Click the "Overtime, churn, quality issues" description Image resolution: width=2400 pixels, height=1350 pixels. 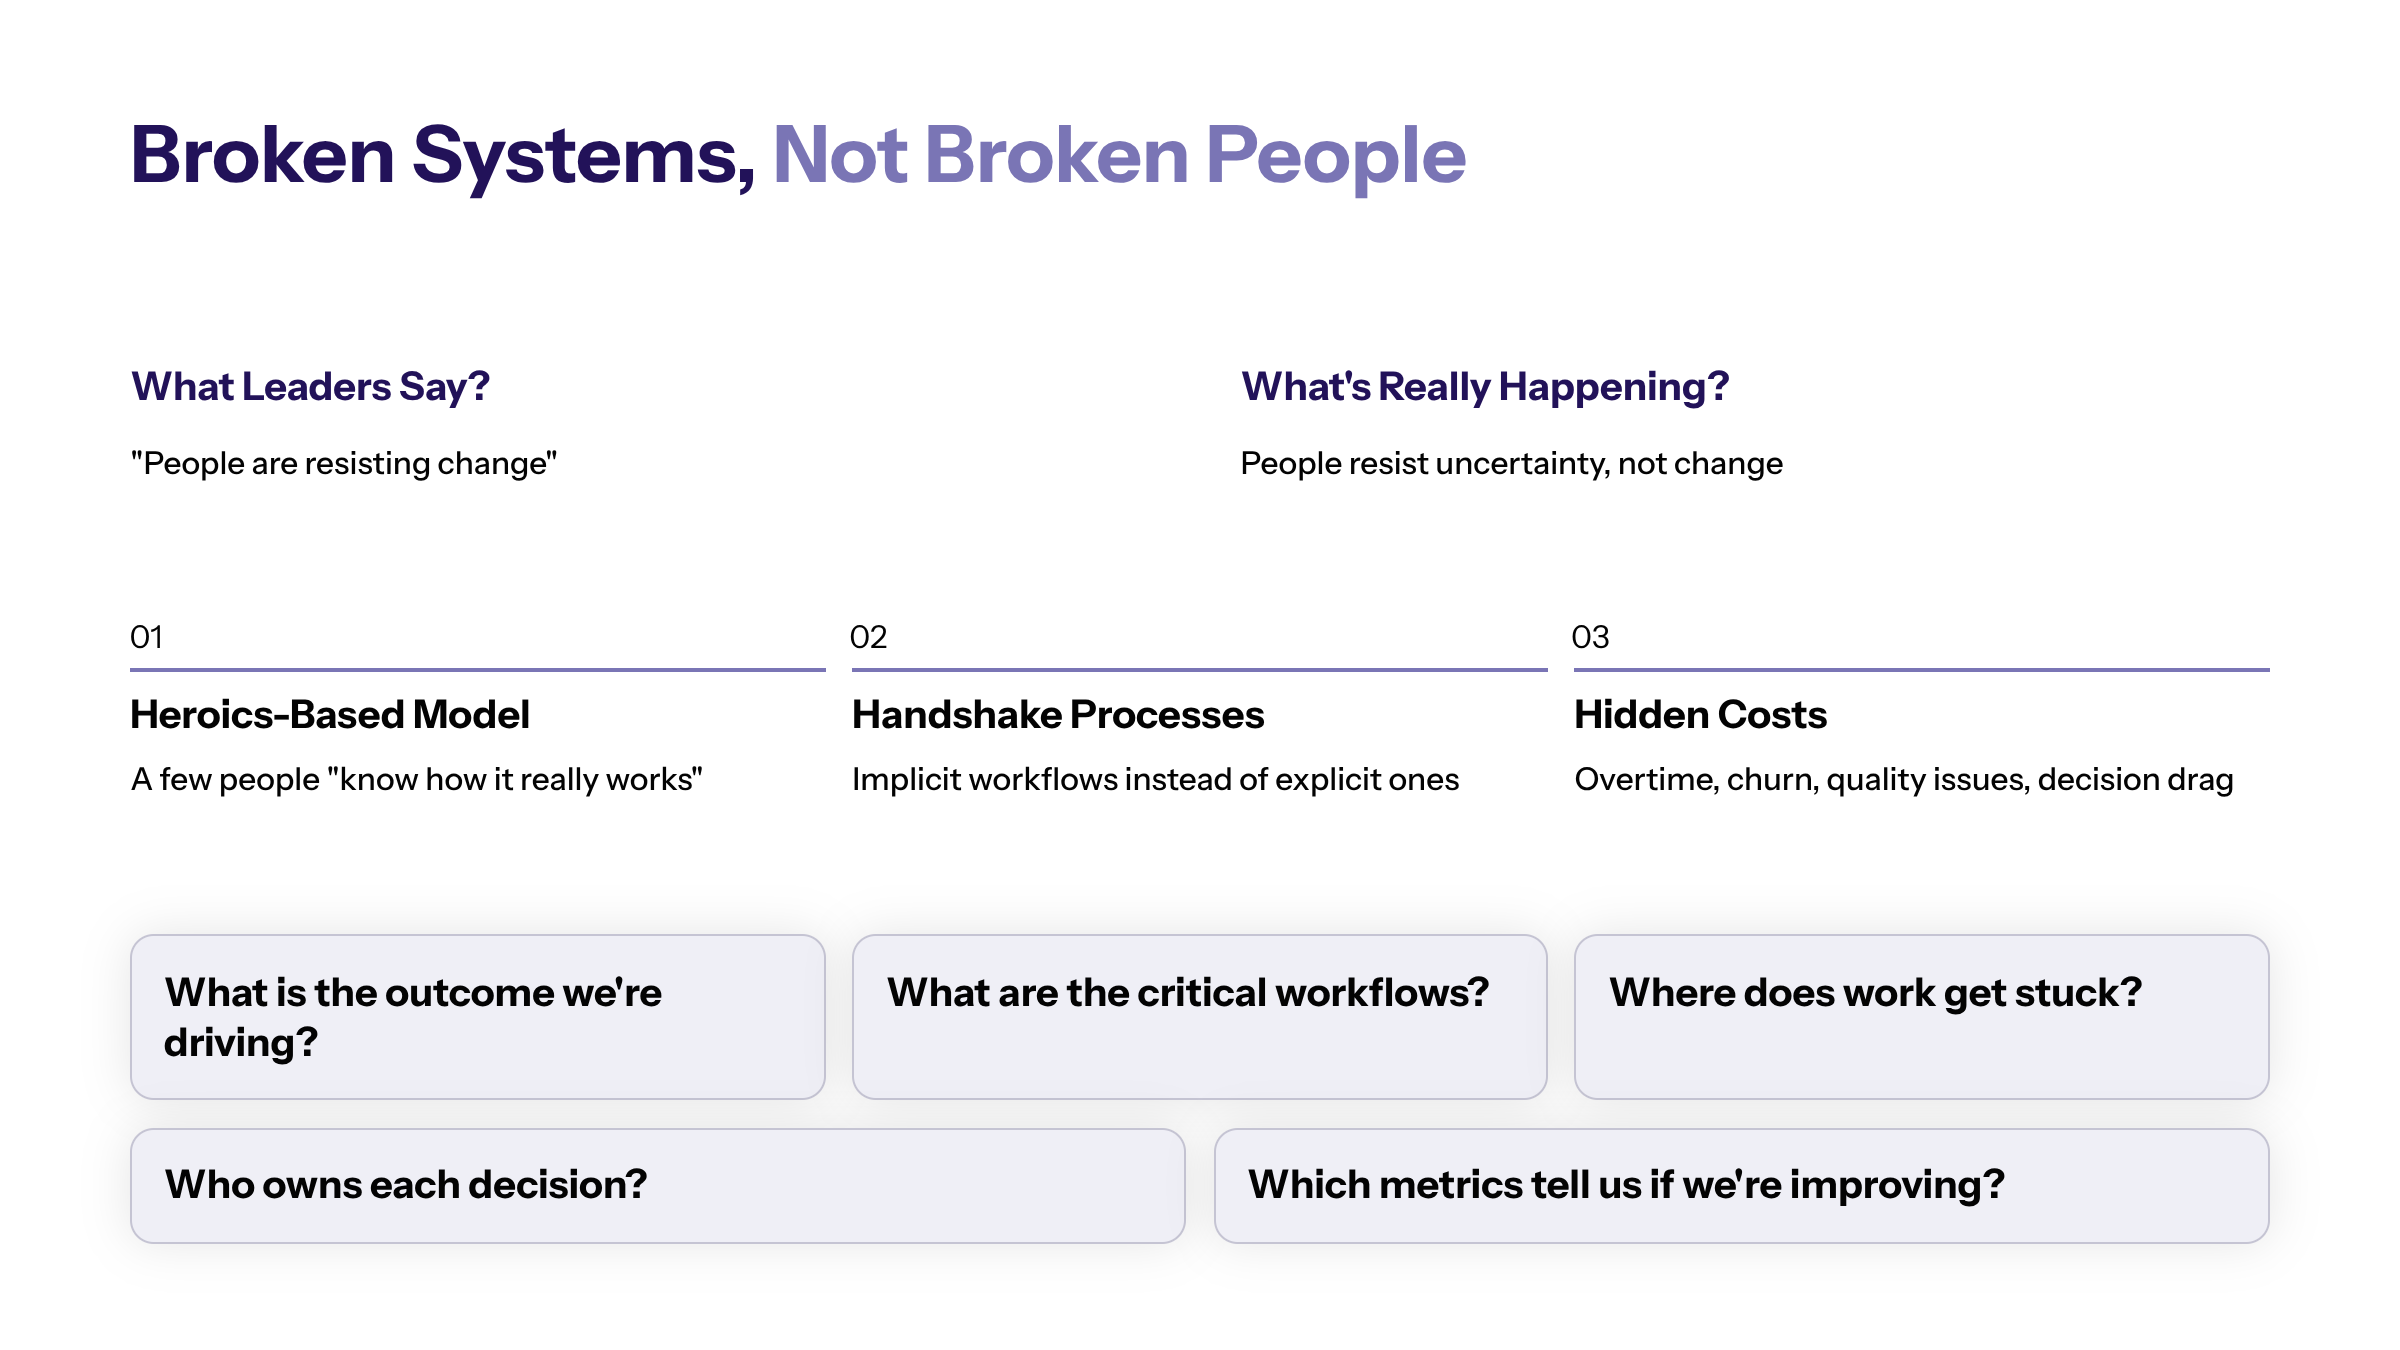coord(1903,780)
